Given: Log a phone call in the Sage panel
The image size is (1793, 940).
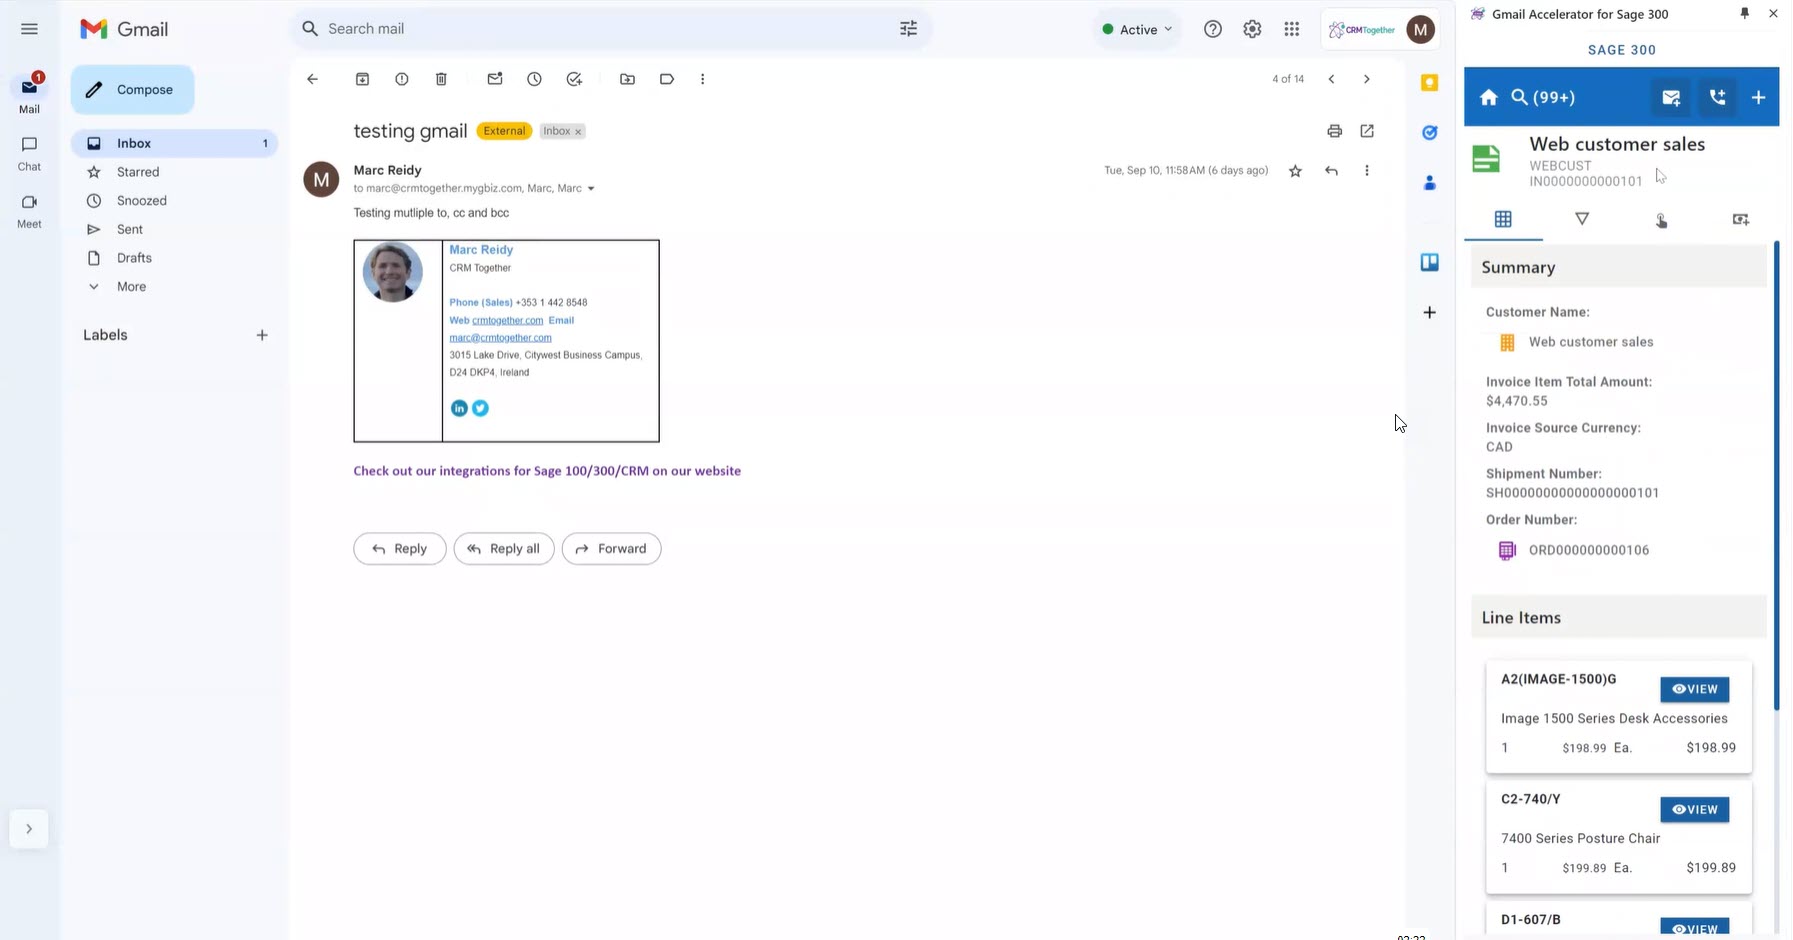Looking at the screenshot, I should point(1717,97).
